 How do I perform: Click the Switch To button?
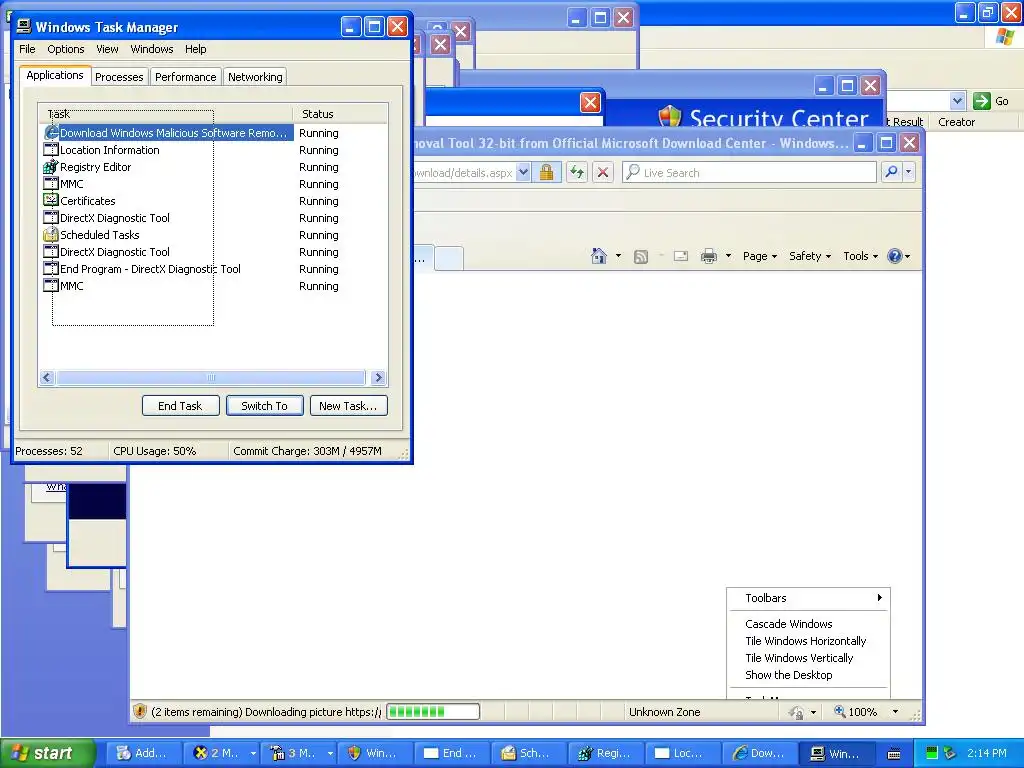pyautogui.click(x=264, y=406)
